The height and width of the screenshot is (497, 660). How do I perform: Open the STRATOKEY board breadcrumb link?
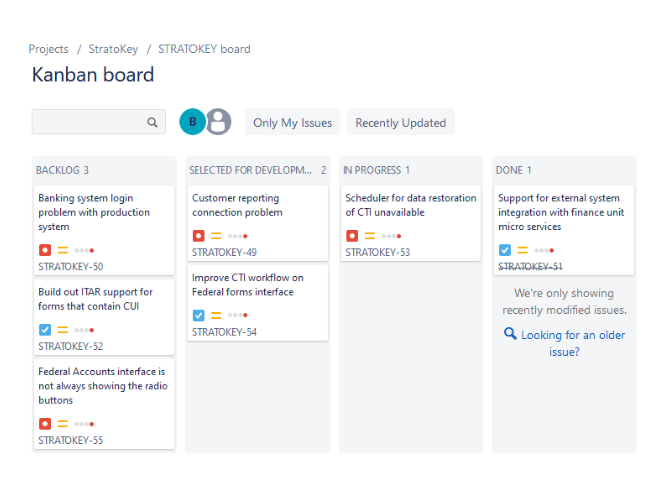204,49
